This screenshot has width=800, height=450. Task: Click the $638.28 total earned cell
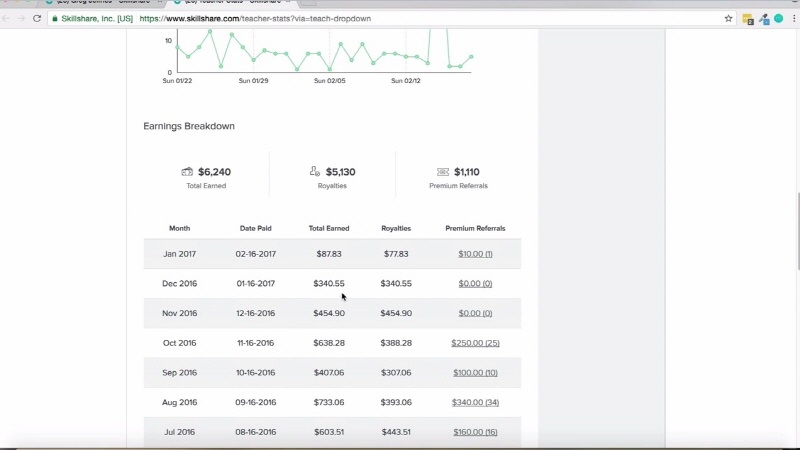point(329,343)
